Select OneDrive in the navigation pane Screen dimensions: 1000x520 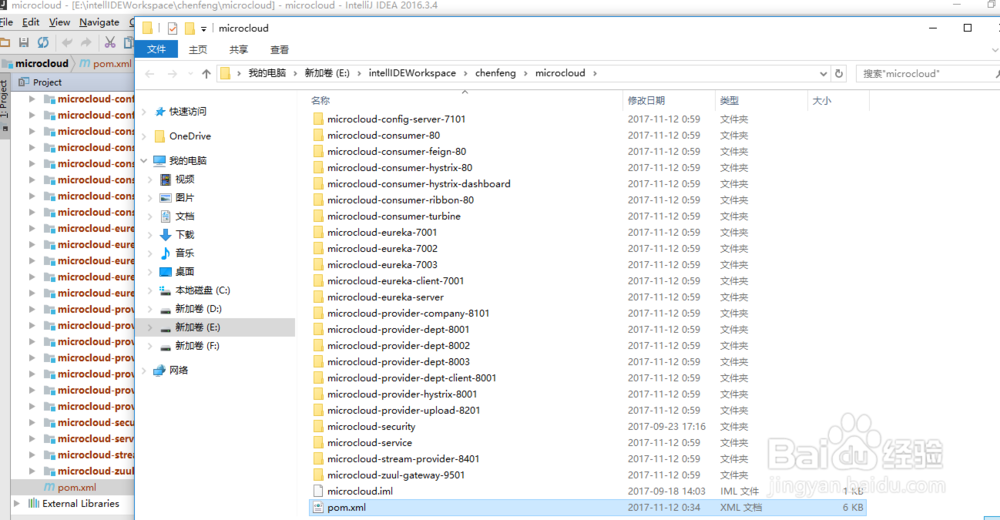182,136
